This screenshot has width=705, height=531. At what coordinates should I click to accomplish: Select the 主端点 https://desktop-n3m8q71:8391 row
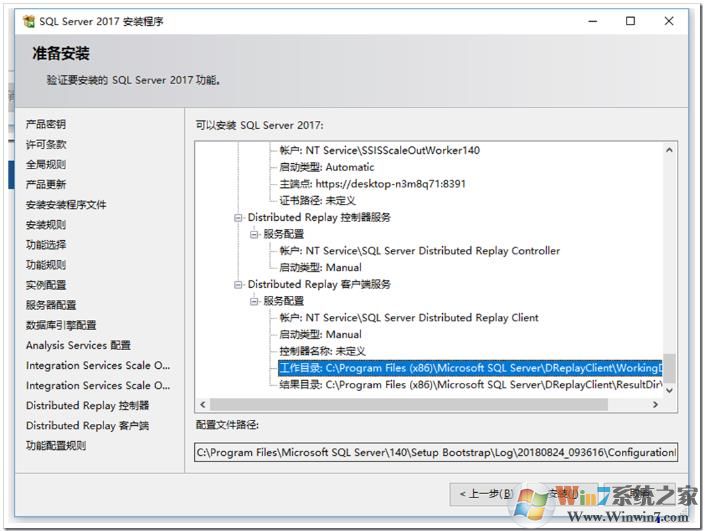(x=372, y=184)
